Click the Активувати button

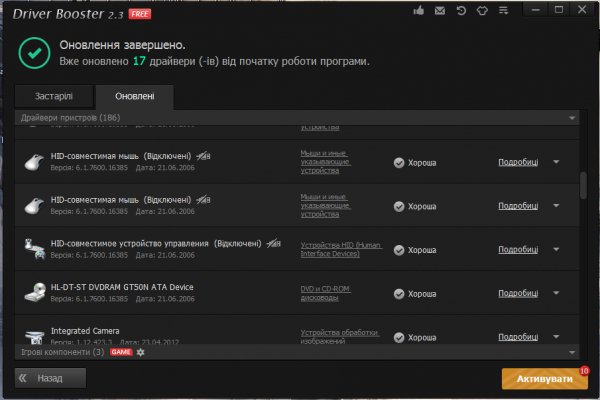pos(545,379)
